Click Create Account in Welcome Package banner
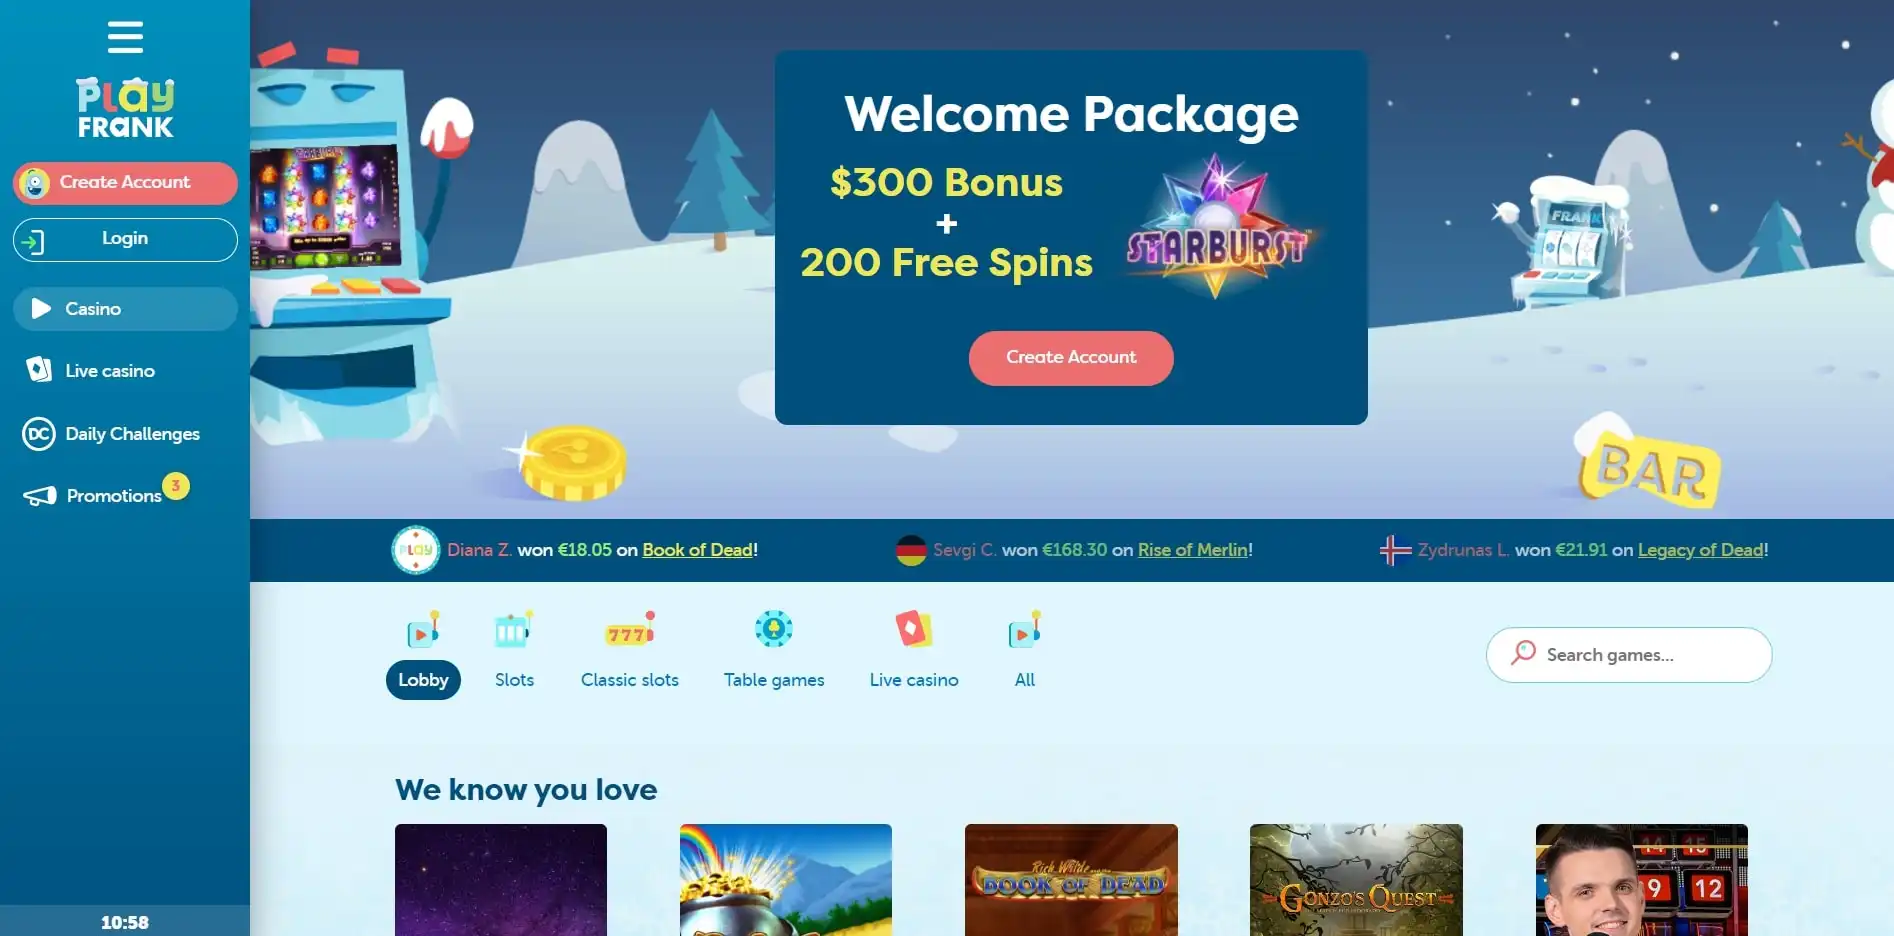This screenshot has width=1894, height=936. 1071,358
